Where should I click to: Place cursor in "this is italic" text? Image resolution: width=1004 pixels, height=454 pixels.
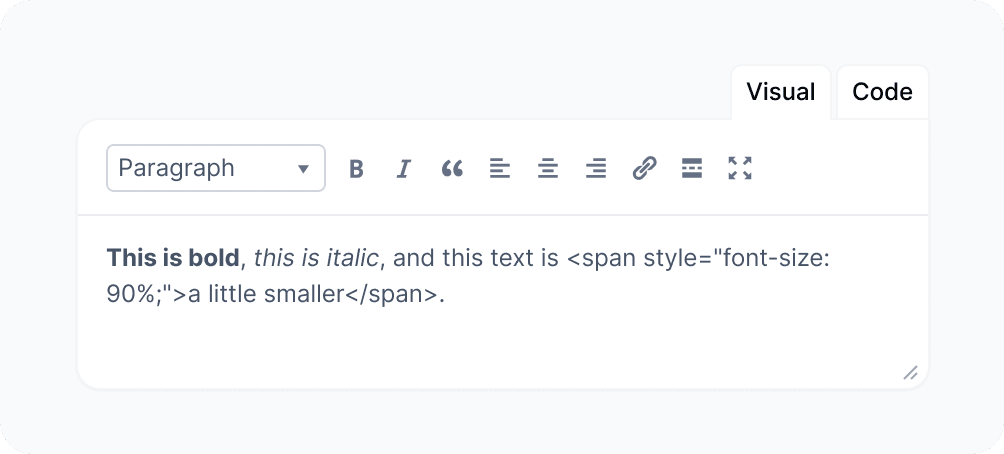coord(316,259)
